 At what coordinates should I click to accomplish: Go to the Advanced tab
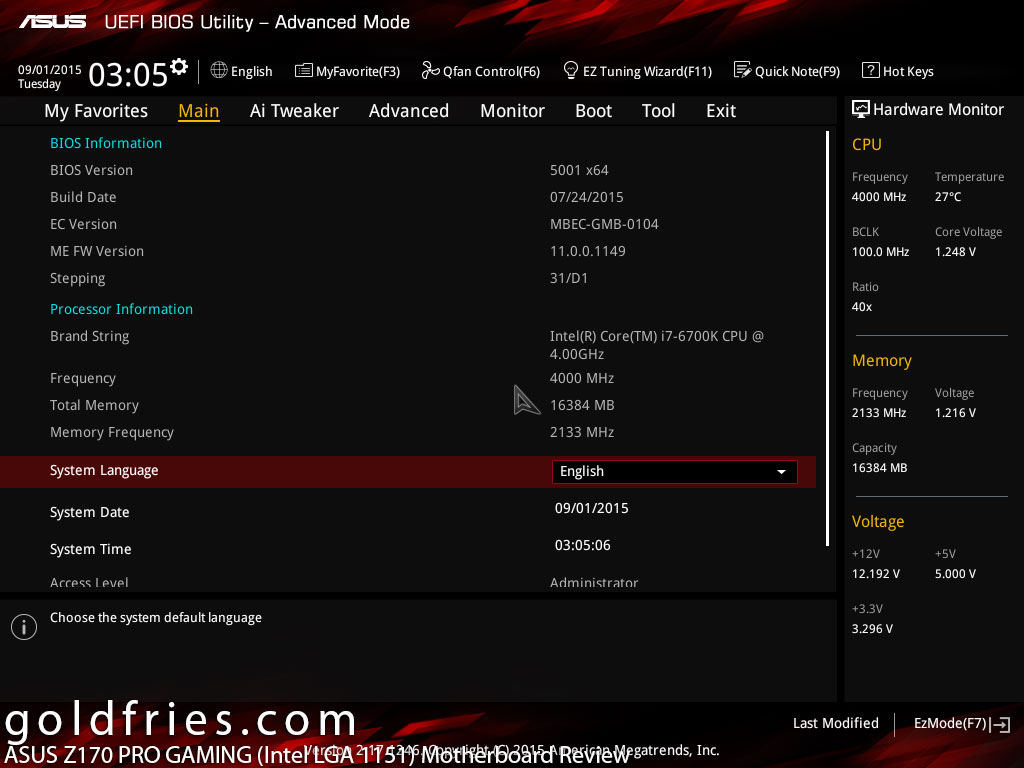tap(409, 111)
